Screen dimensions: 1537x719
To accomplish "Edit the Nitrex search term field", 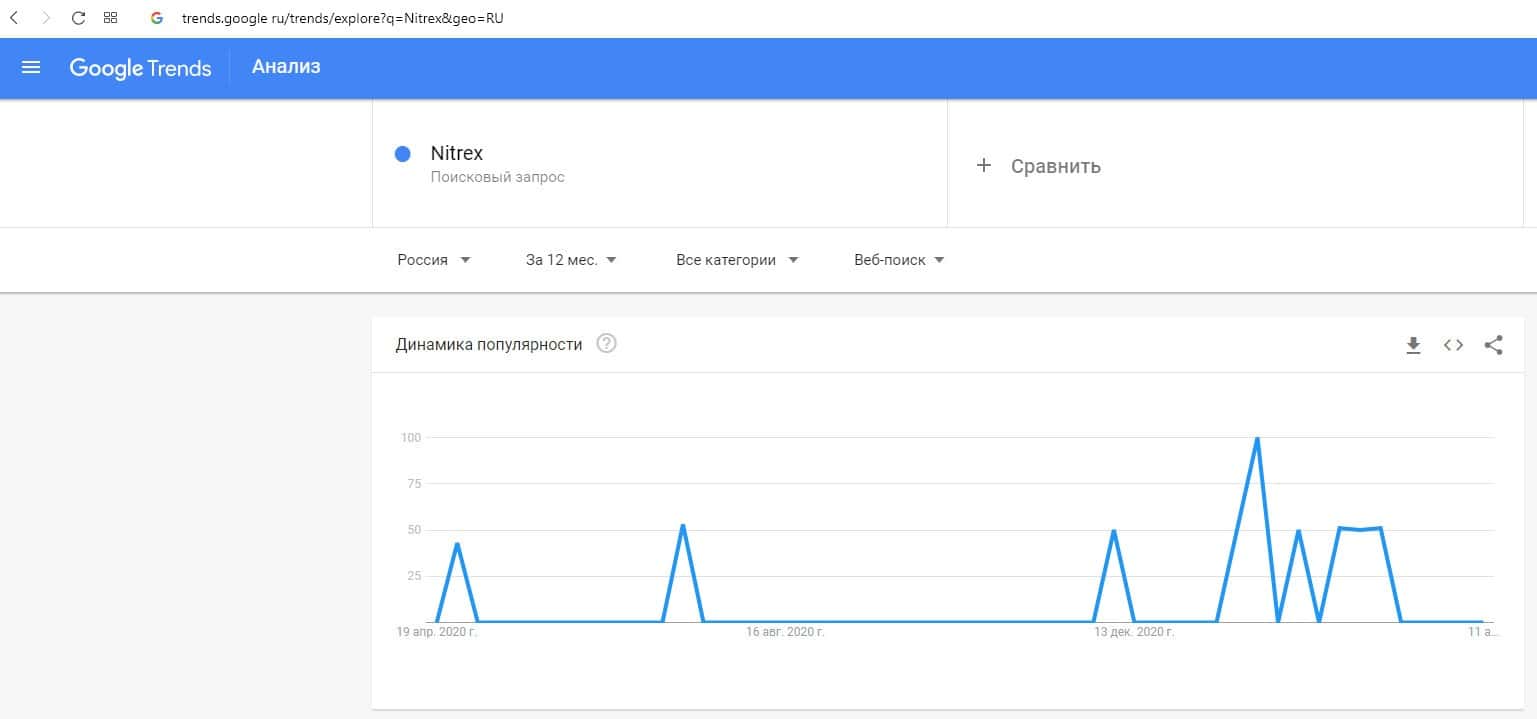I will pos(457,154).
